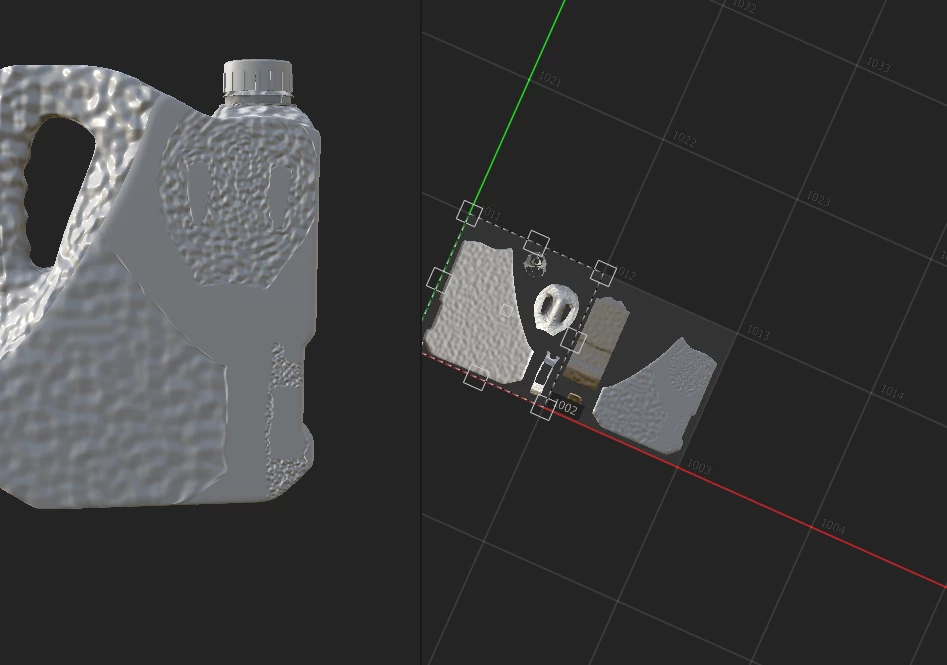Select the ring-shaped handle UV island
Image resolution: width=947 pixels, height=665 pixels.
pyautogui.click(x=556, y=308)
